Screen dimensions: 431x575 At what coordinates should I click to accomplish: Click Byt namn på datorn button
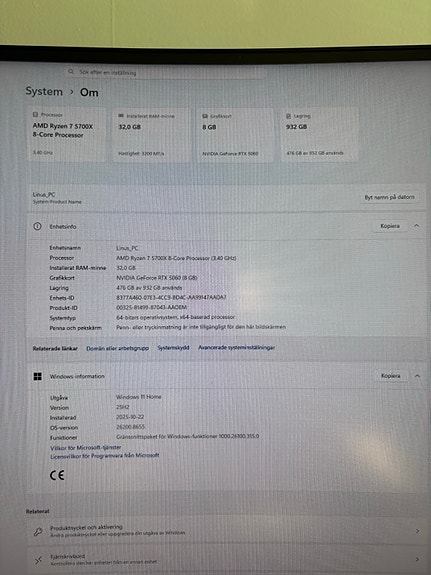390,197
